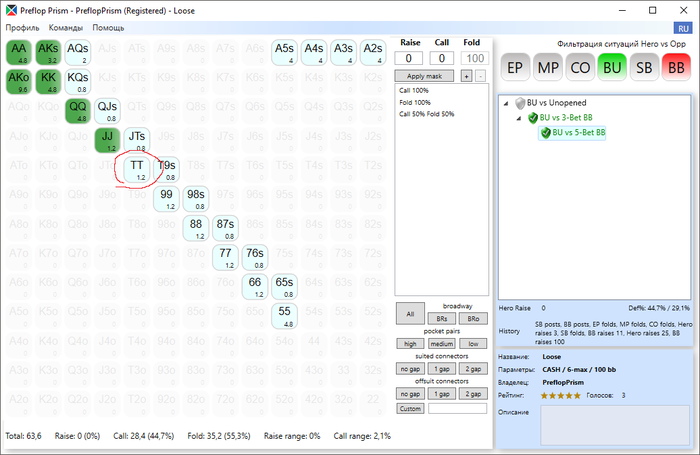This screenshot has height=455, width=700.
Task: Add a mask with the plus button
Action: point(467,76)
